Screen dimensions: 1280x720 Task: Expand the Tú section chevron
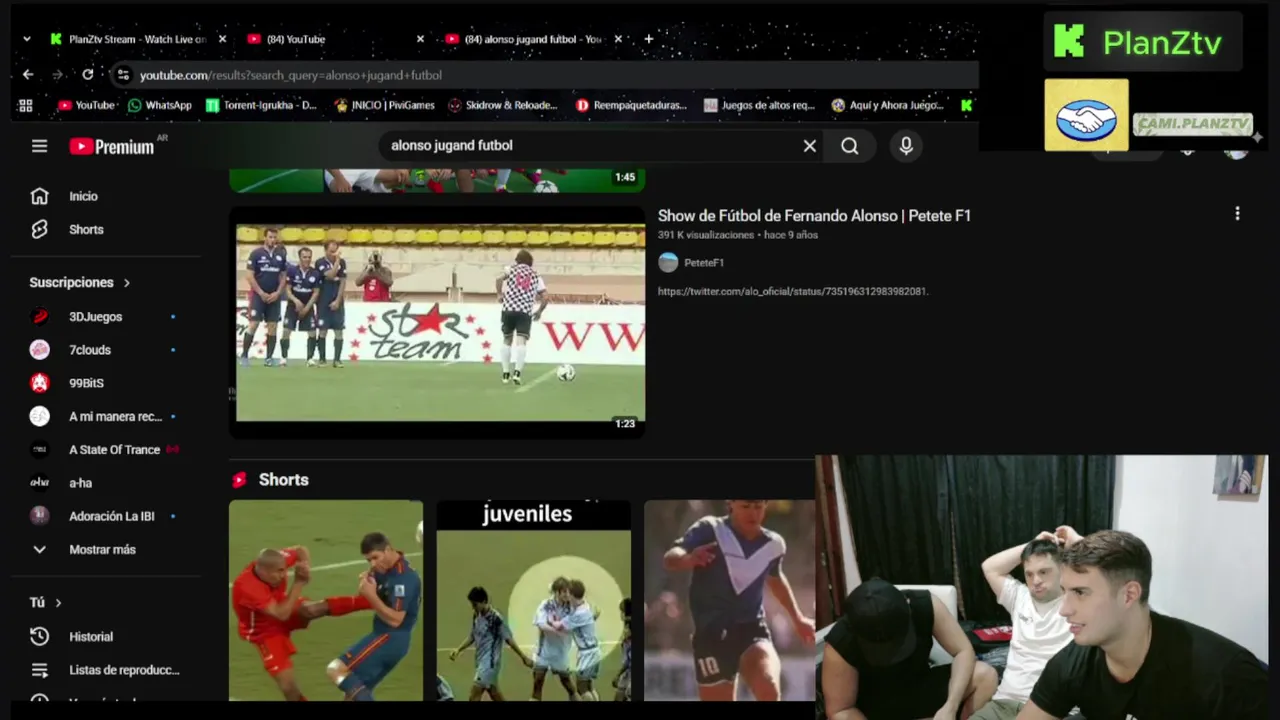click(x=58, y=603)
